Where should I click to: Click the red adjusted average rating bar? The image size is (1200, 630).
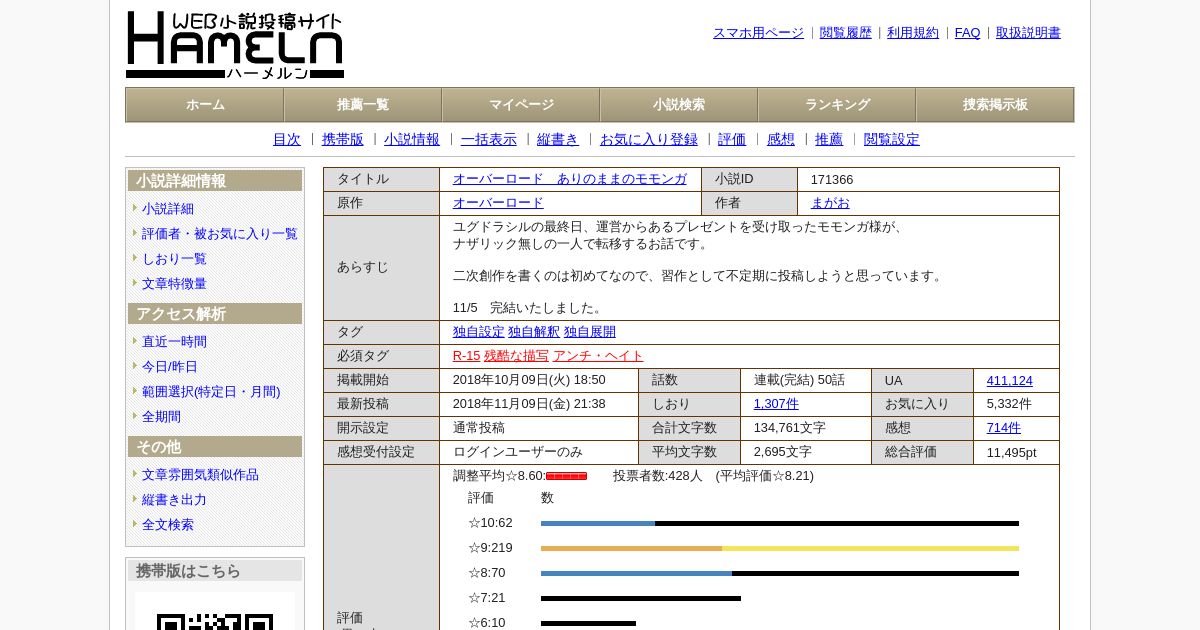point(567,476)
